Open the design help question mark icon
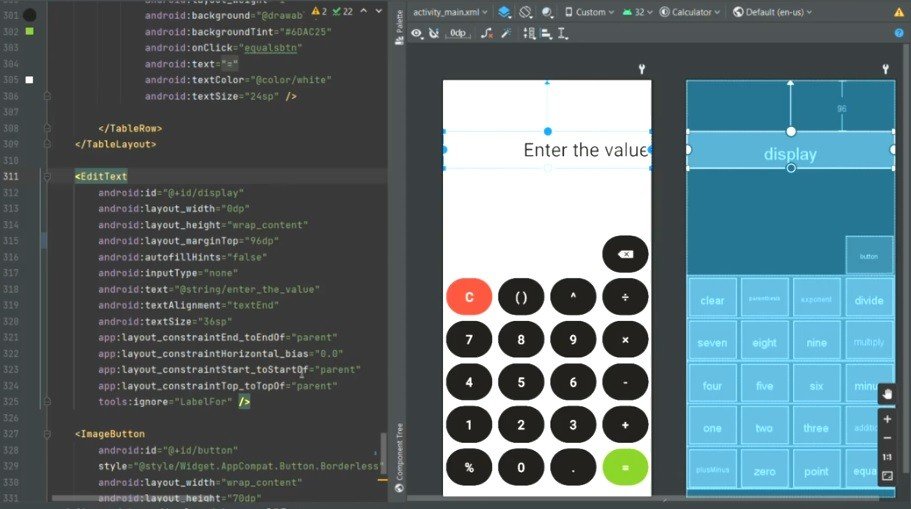The image size is (911, 509). coord(899,33)
